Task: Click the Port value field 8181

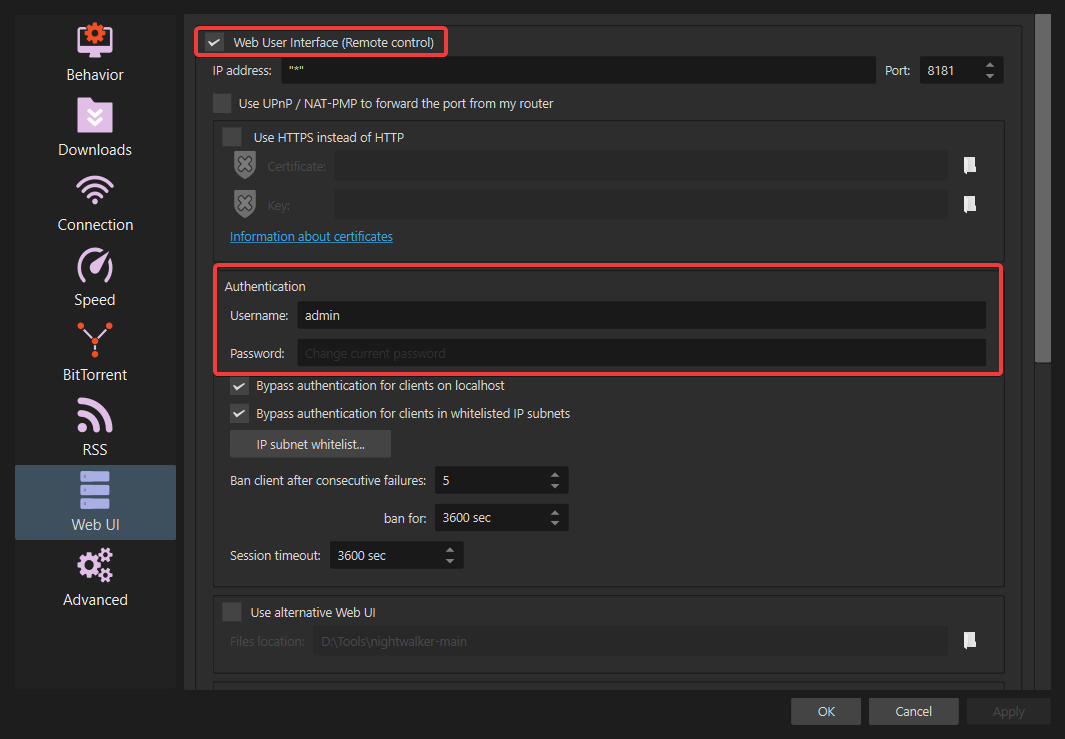Action: [950, 71]
